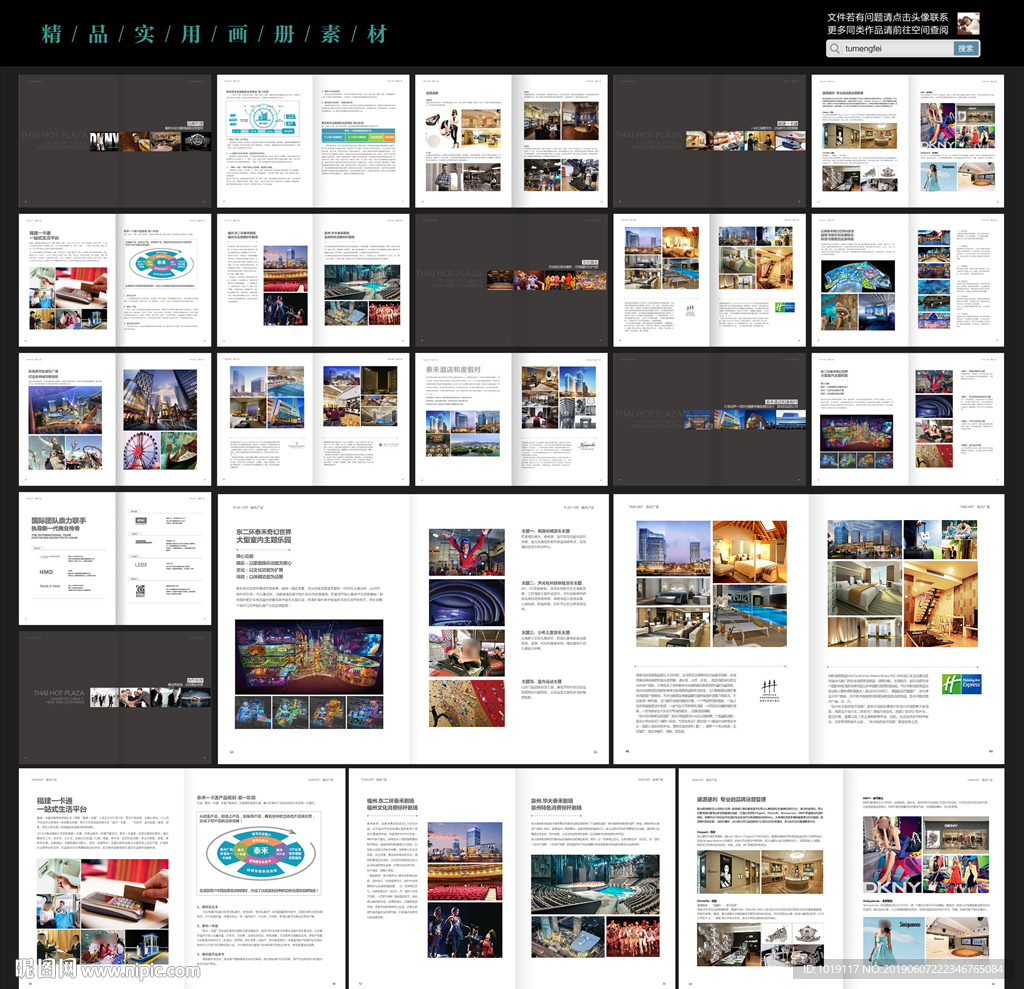
Task: Open the small spread titled 泰禾酒店和度假村
Action: 511,419
